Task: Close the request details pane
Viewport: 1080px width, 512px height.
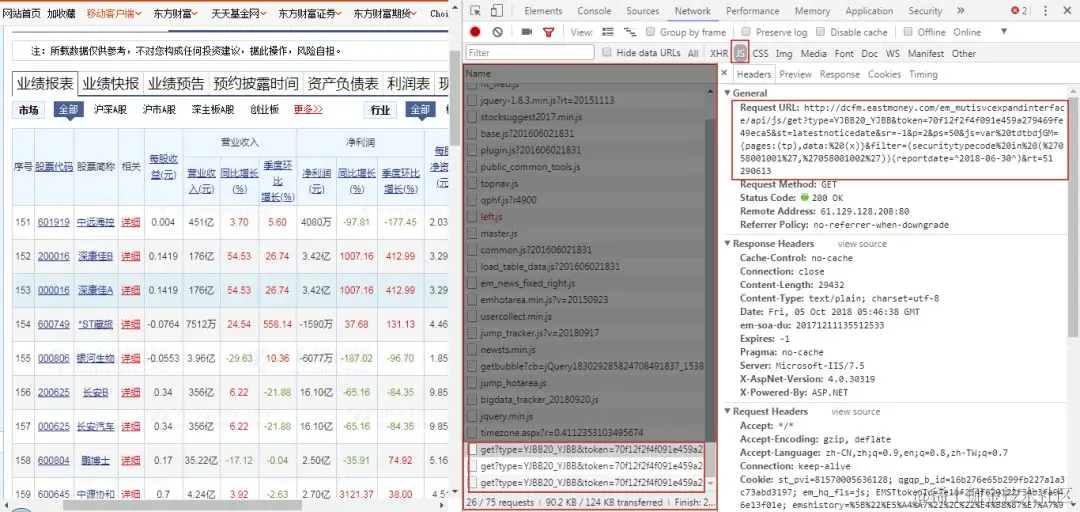Action: [724, 73]
